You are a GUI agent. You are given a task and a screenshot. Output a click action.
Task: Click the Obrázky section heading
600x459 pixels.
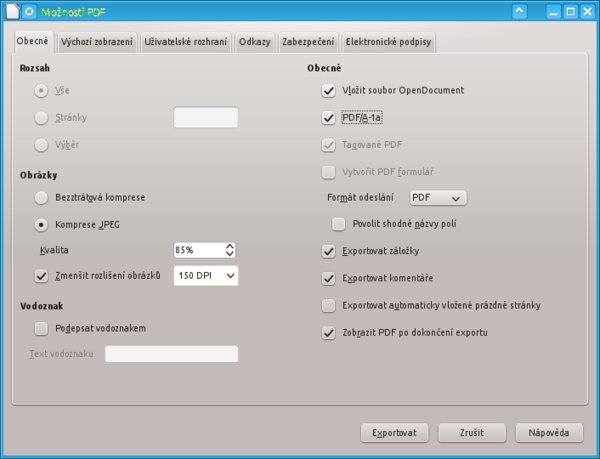pyautogui.click(x=39, y=175)
